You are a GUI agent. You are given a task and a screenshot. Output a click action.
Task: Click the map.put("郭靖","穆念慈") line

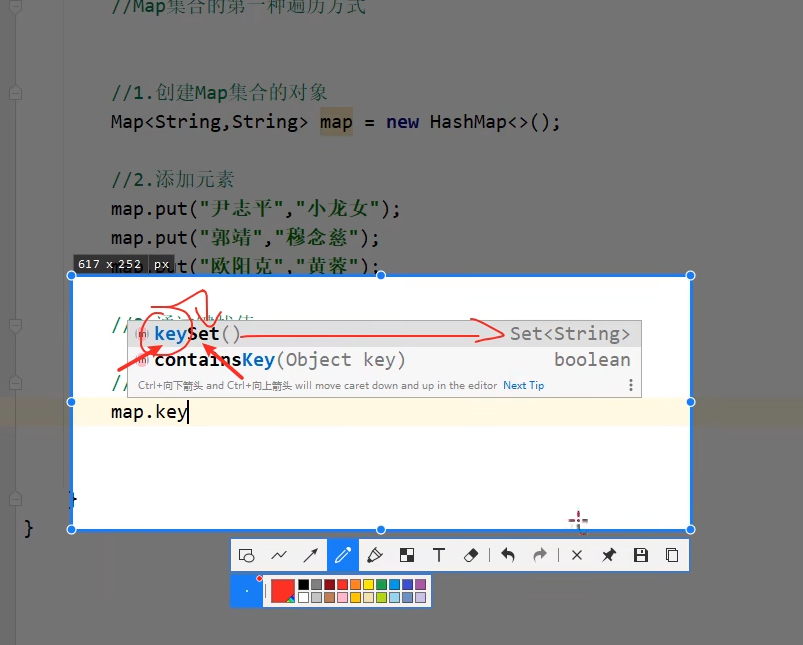(x=245, y=238)
